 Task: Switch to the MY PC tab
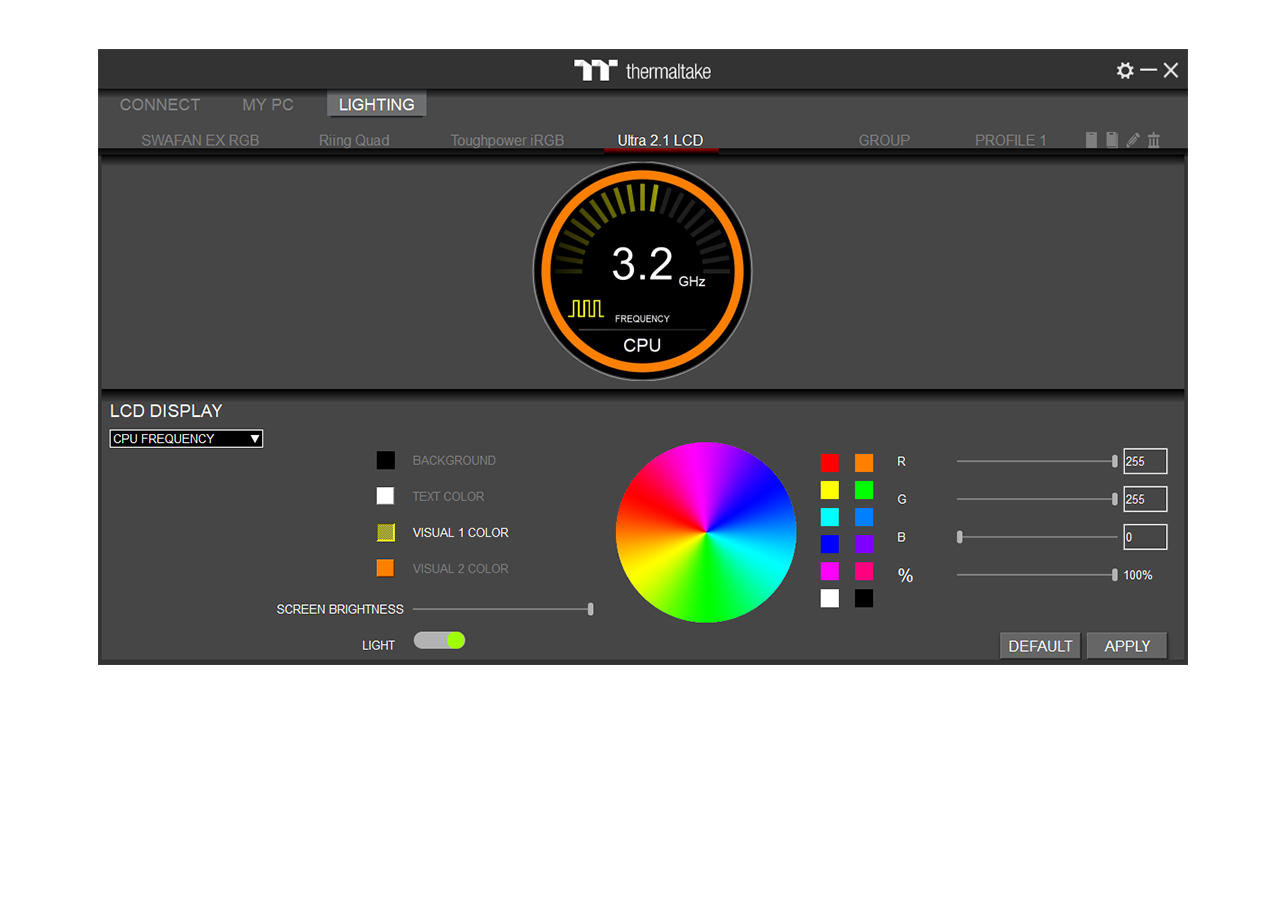(x=268, y=104)
